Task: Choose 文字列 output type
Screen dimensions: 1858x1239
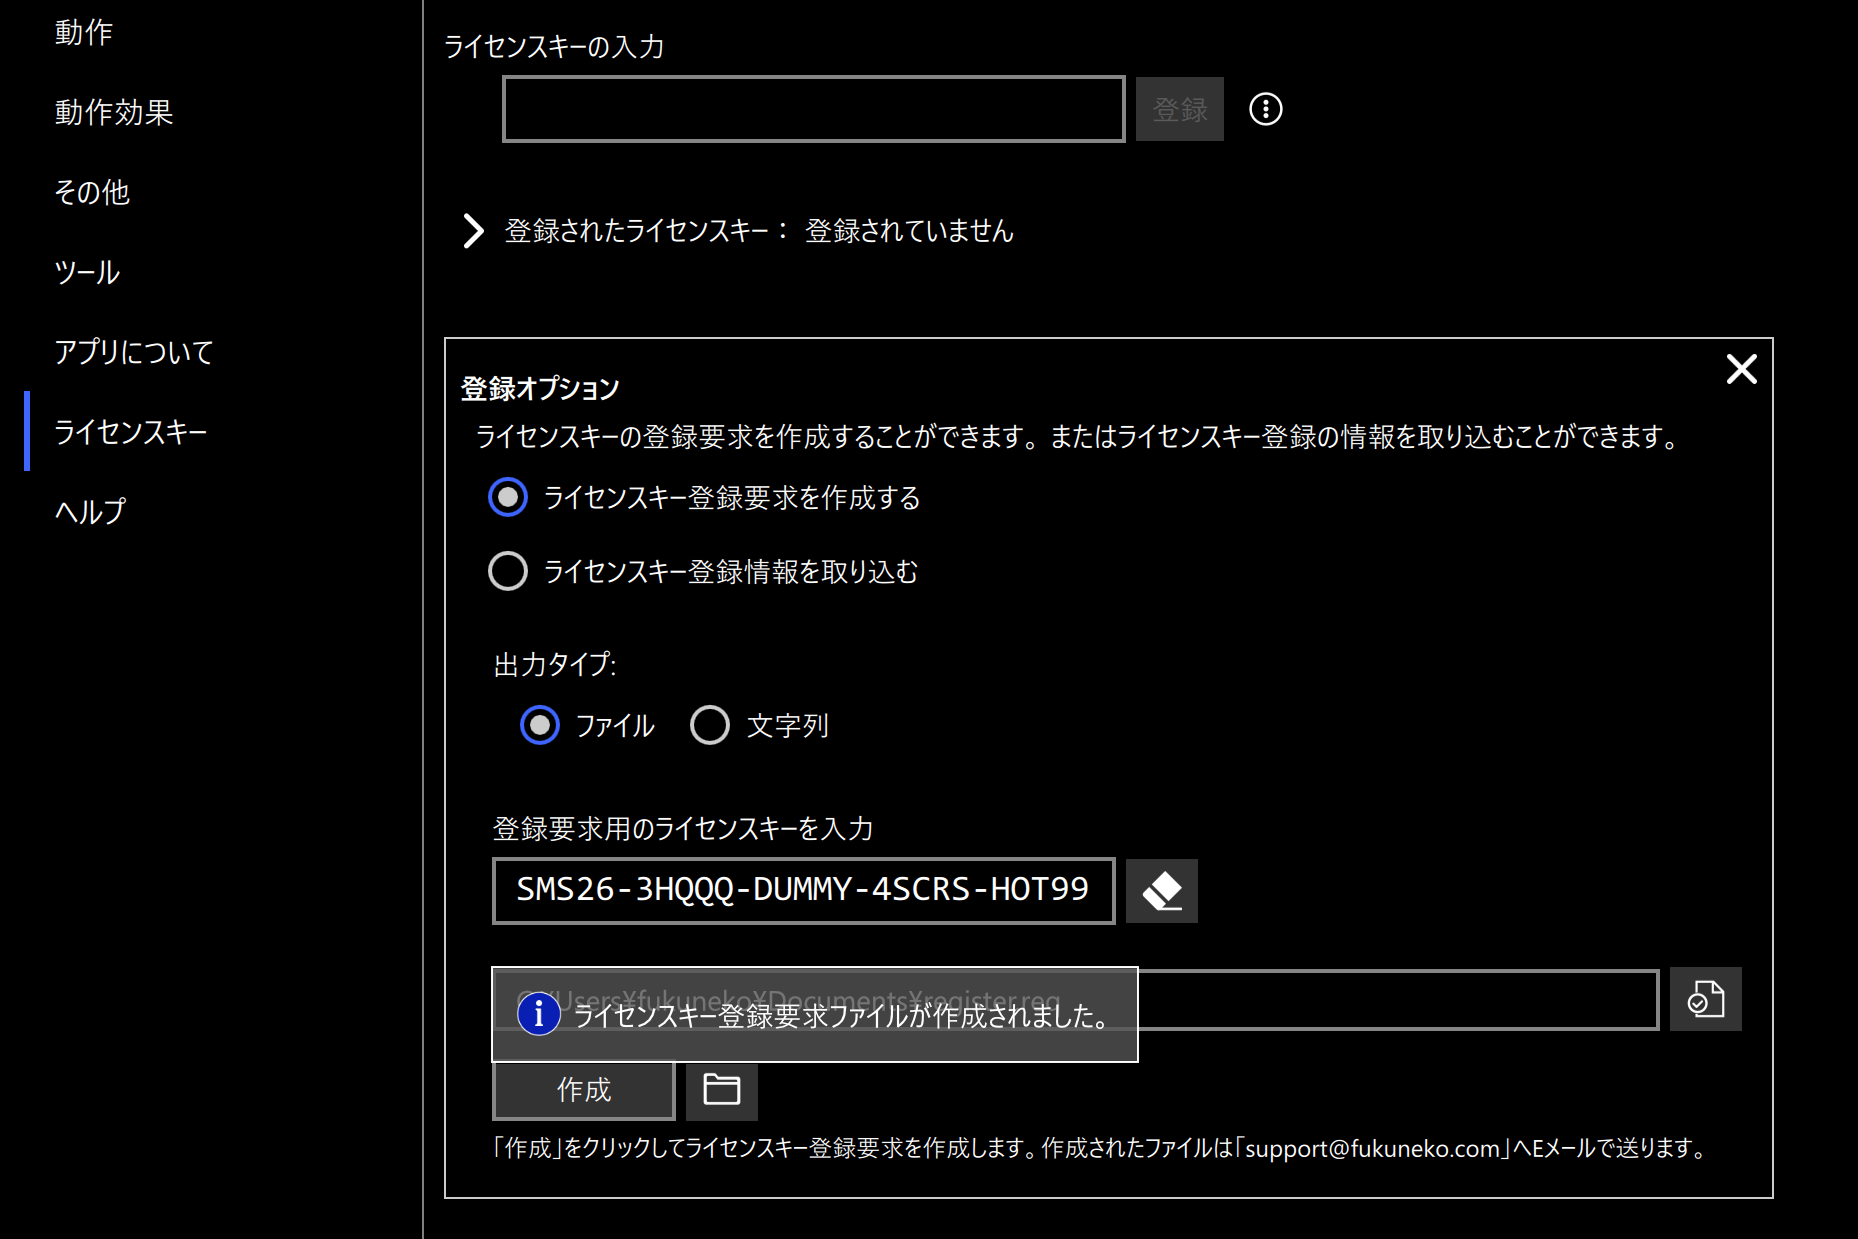Action: pos(710,725)
